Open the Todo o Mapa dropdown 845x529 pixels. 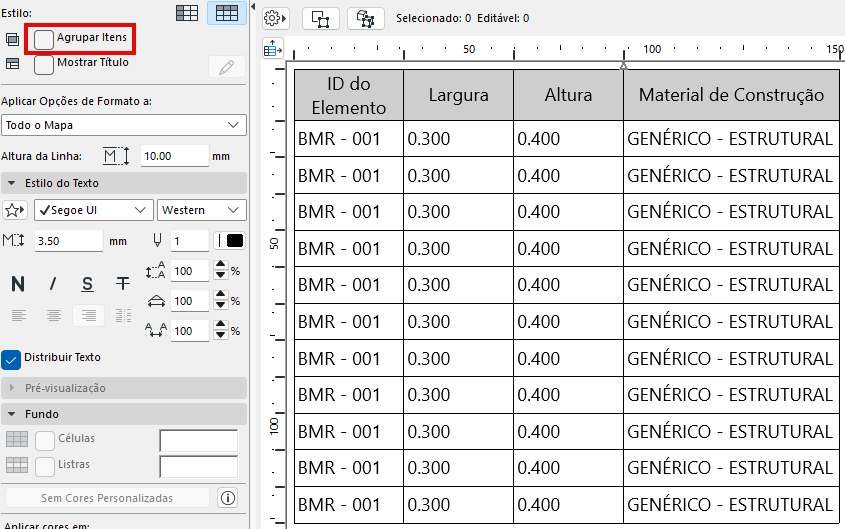pyautogui.click(x=123, y=125)
